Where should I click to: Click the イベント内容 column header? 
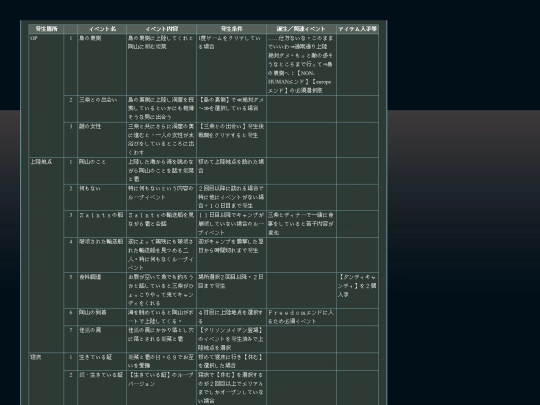(x=162, y=29)
